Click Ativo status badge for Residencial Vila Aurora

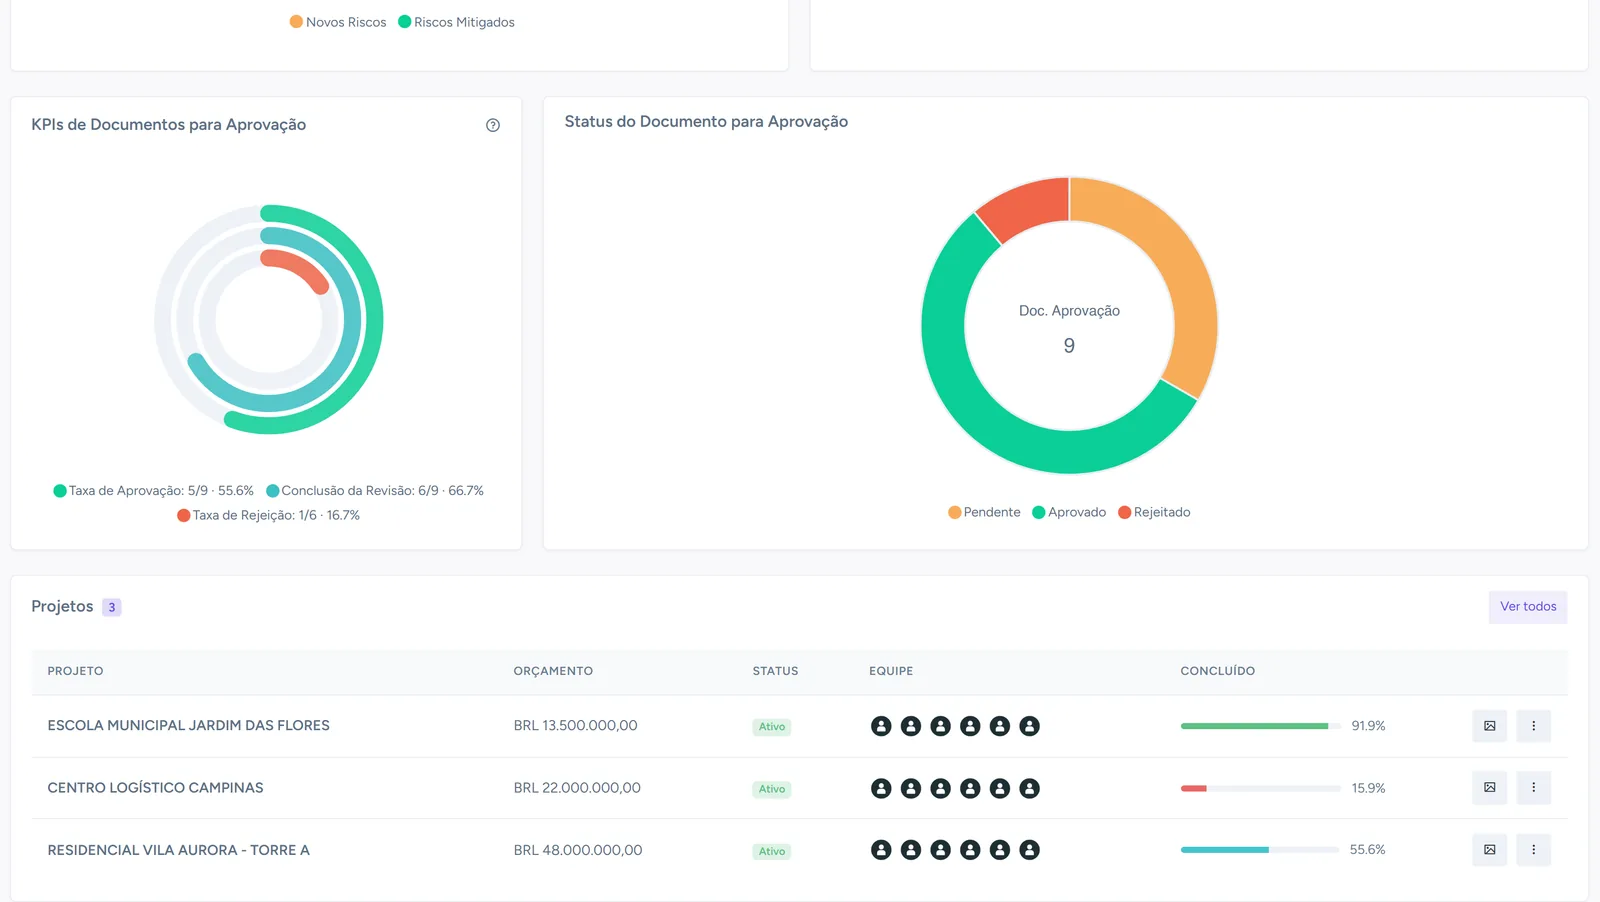(x=772, y=851)
